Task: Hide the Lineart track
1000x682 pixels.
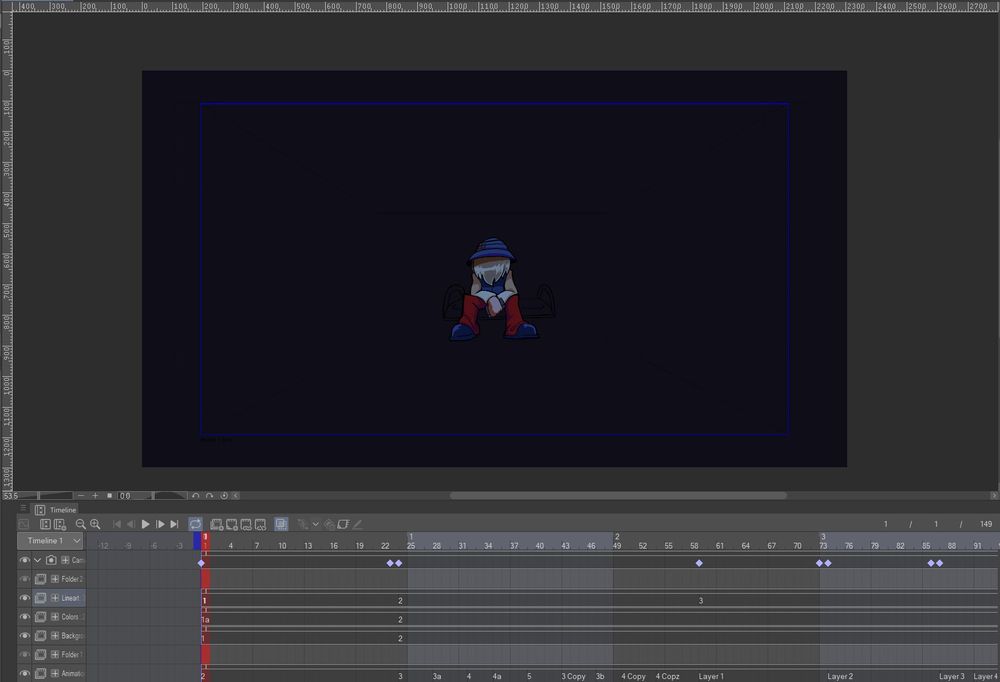Action: [24, 598]
